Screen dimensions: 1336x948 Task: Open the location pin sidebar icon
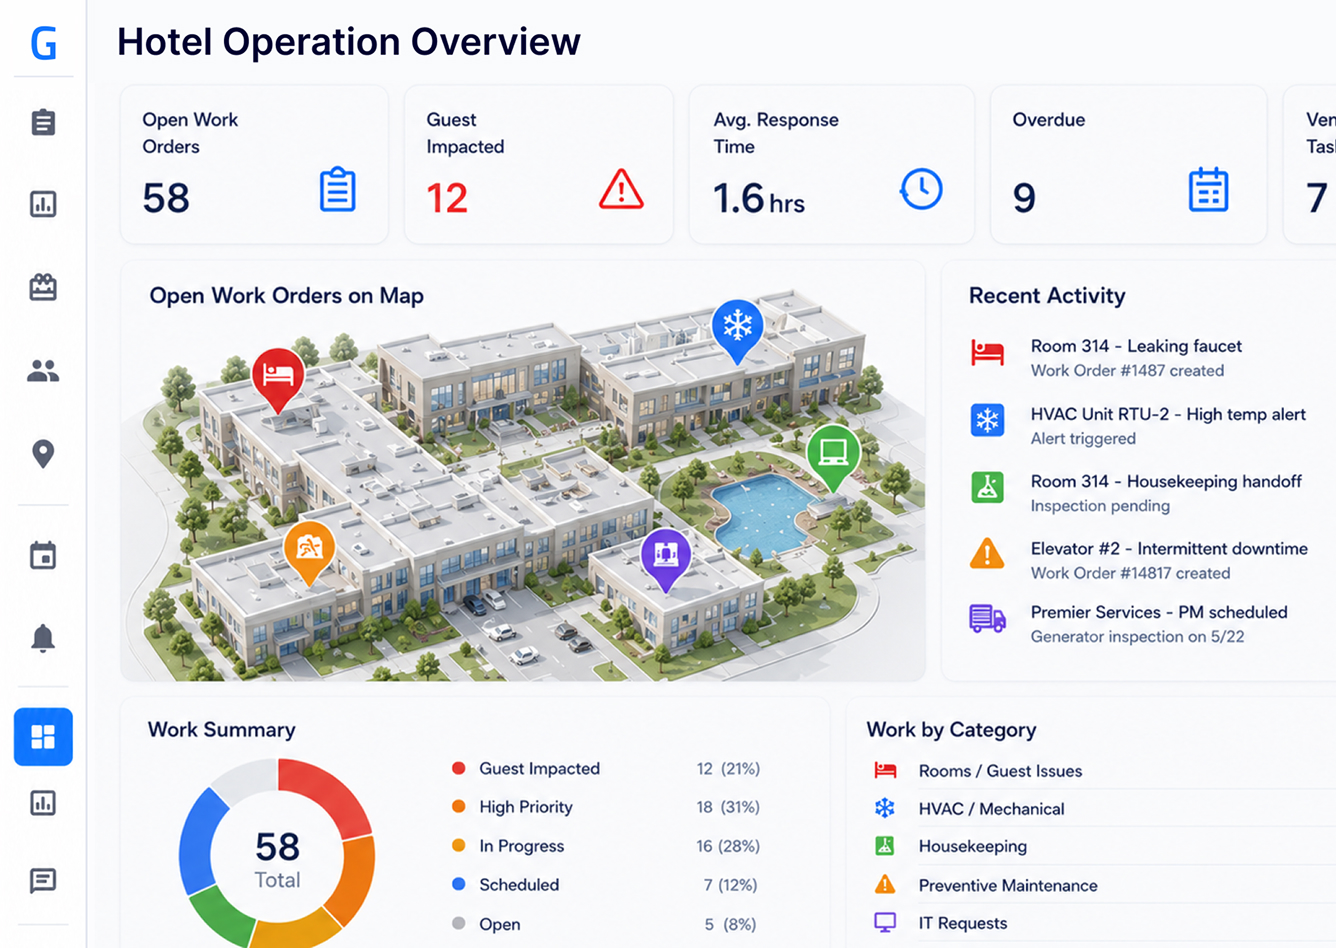43,454
